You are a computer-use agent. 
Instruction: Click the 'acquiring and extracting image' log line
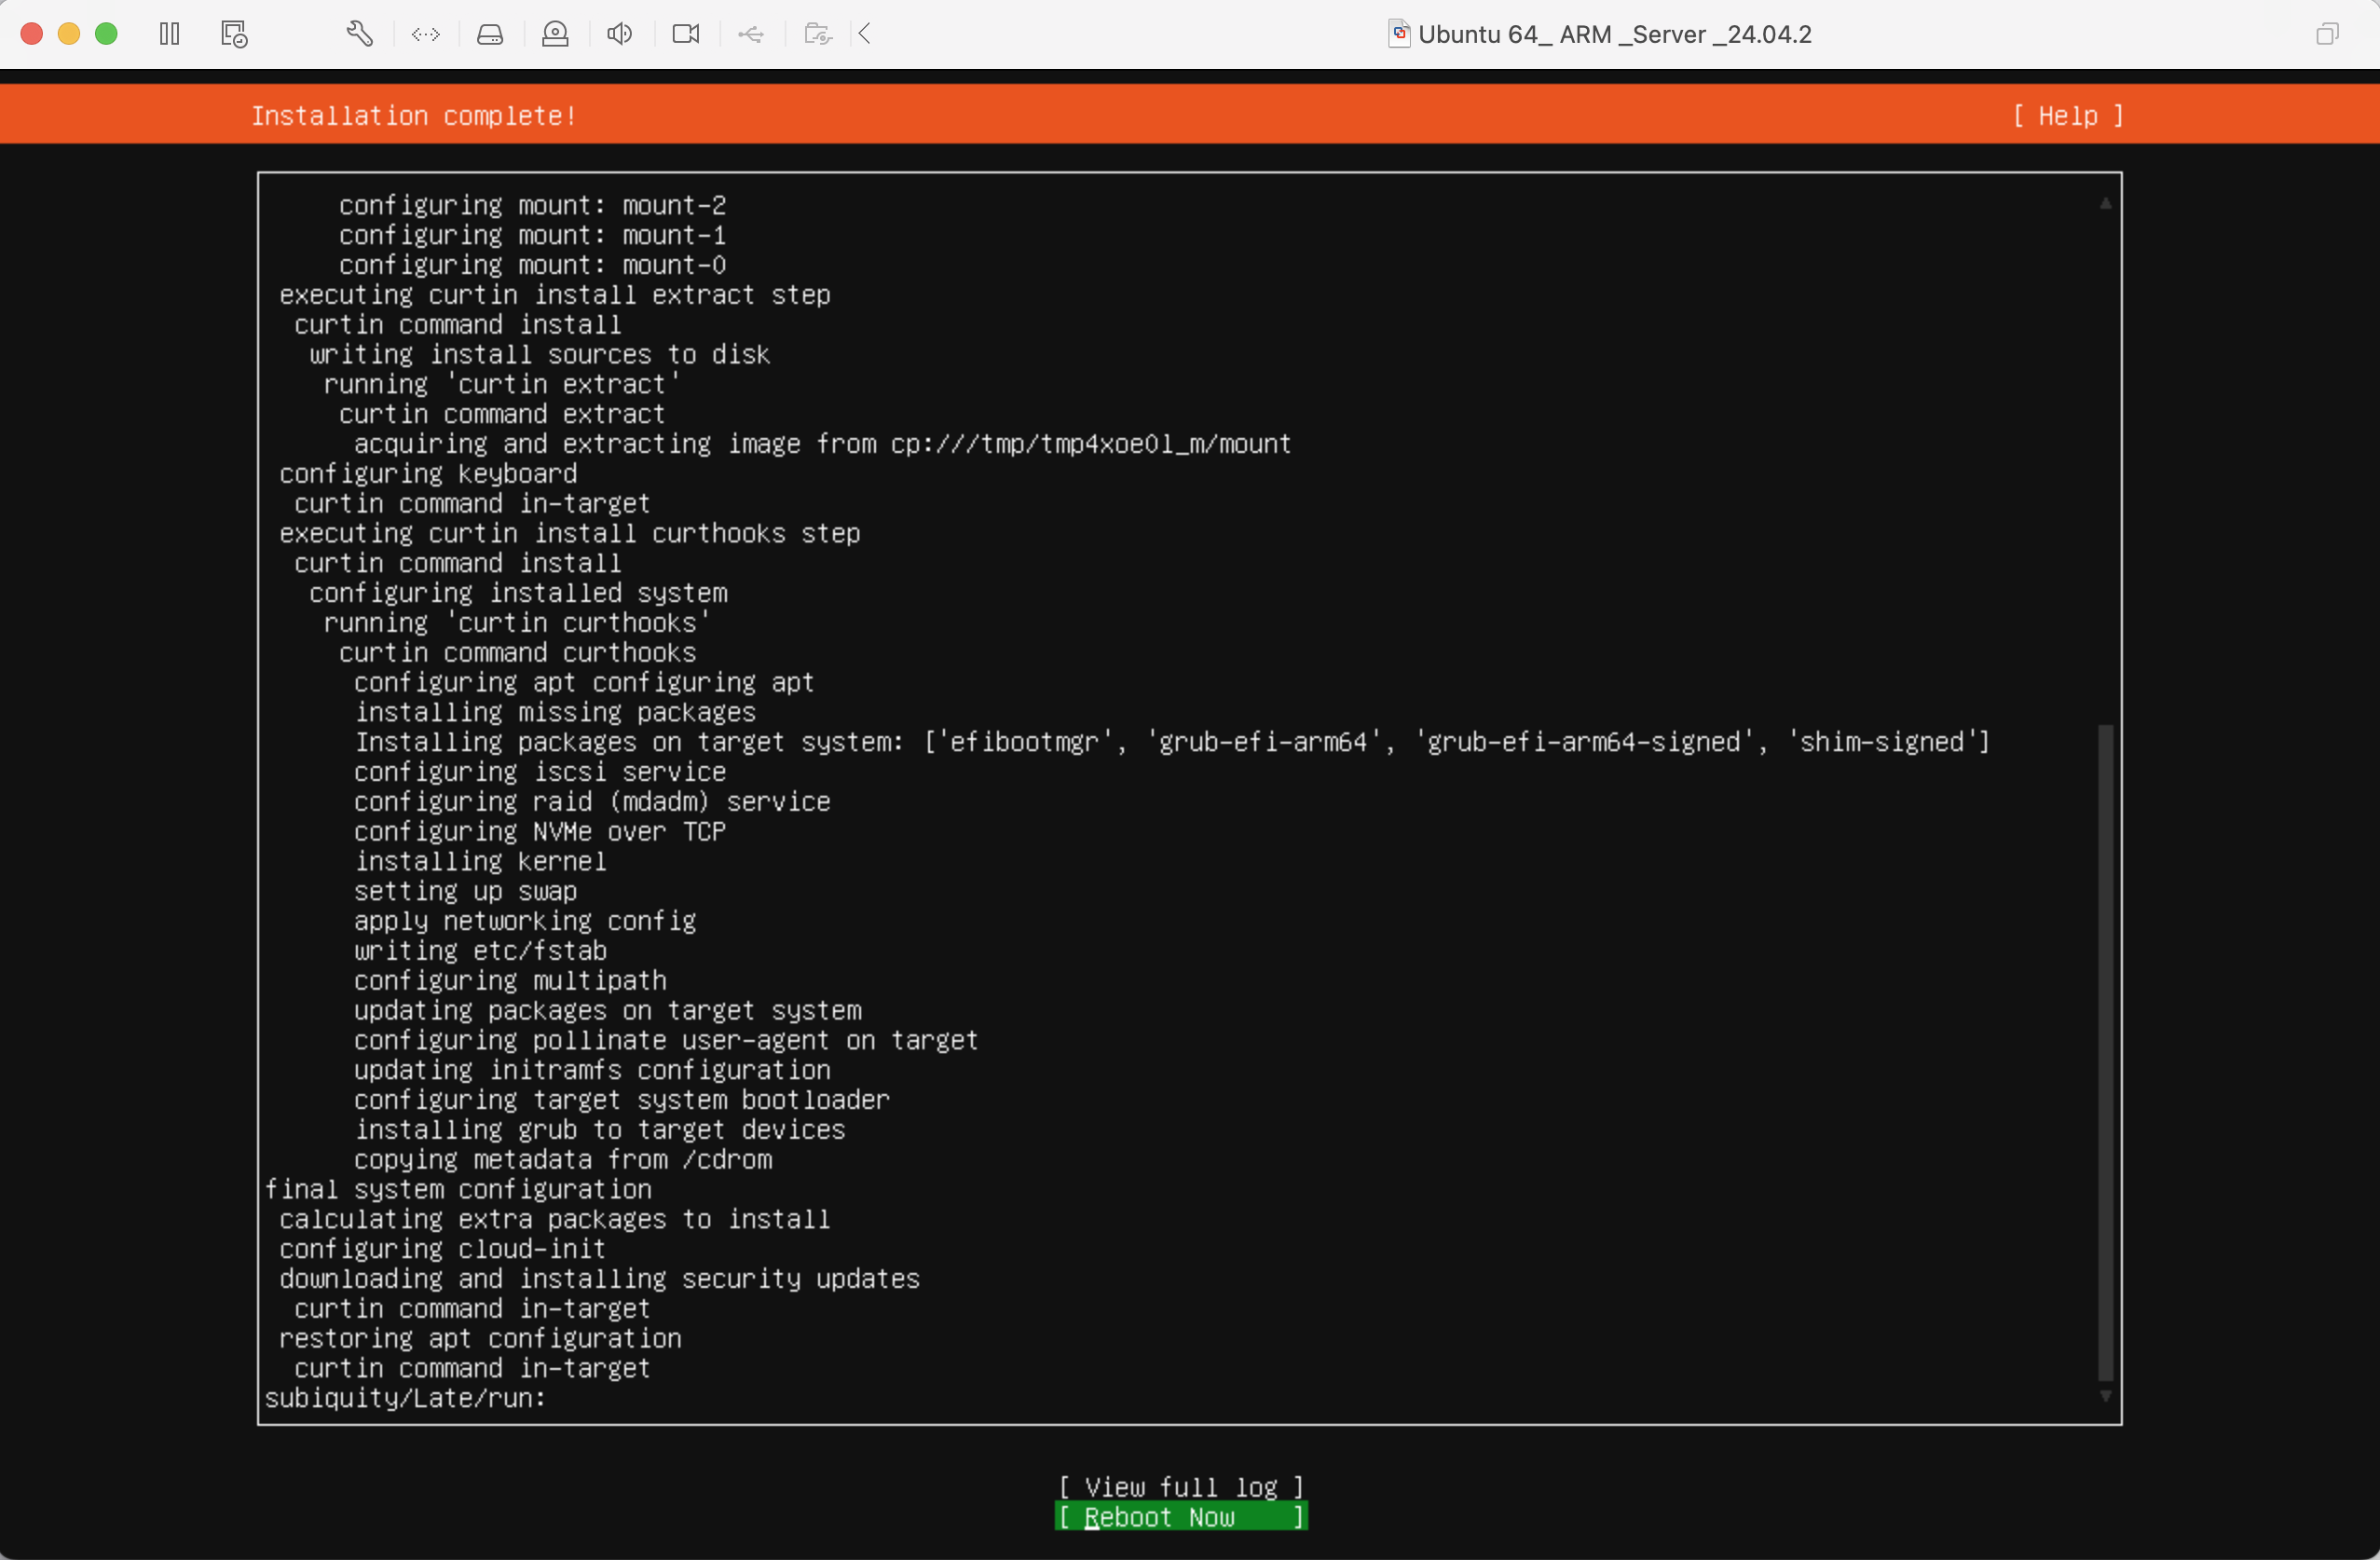pos(822,444)
